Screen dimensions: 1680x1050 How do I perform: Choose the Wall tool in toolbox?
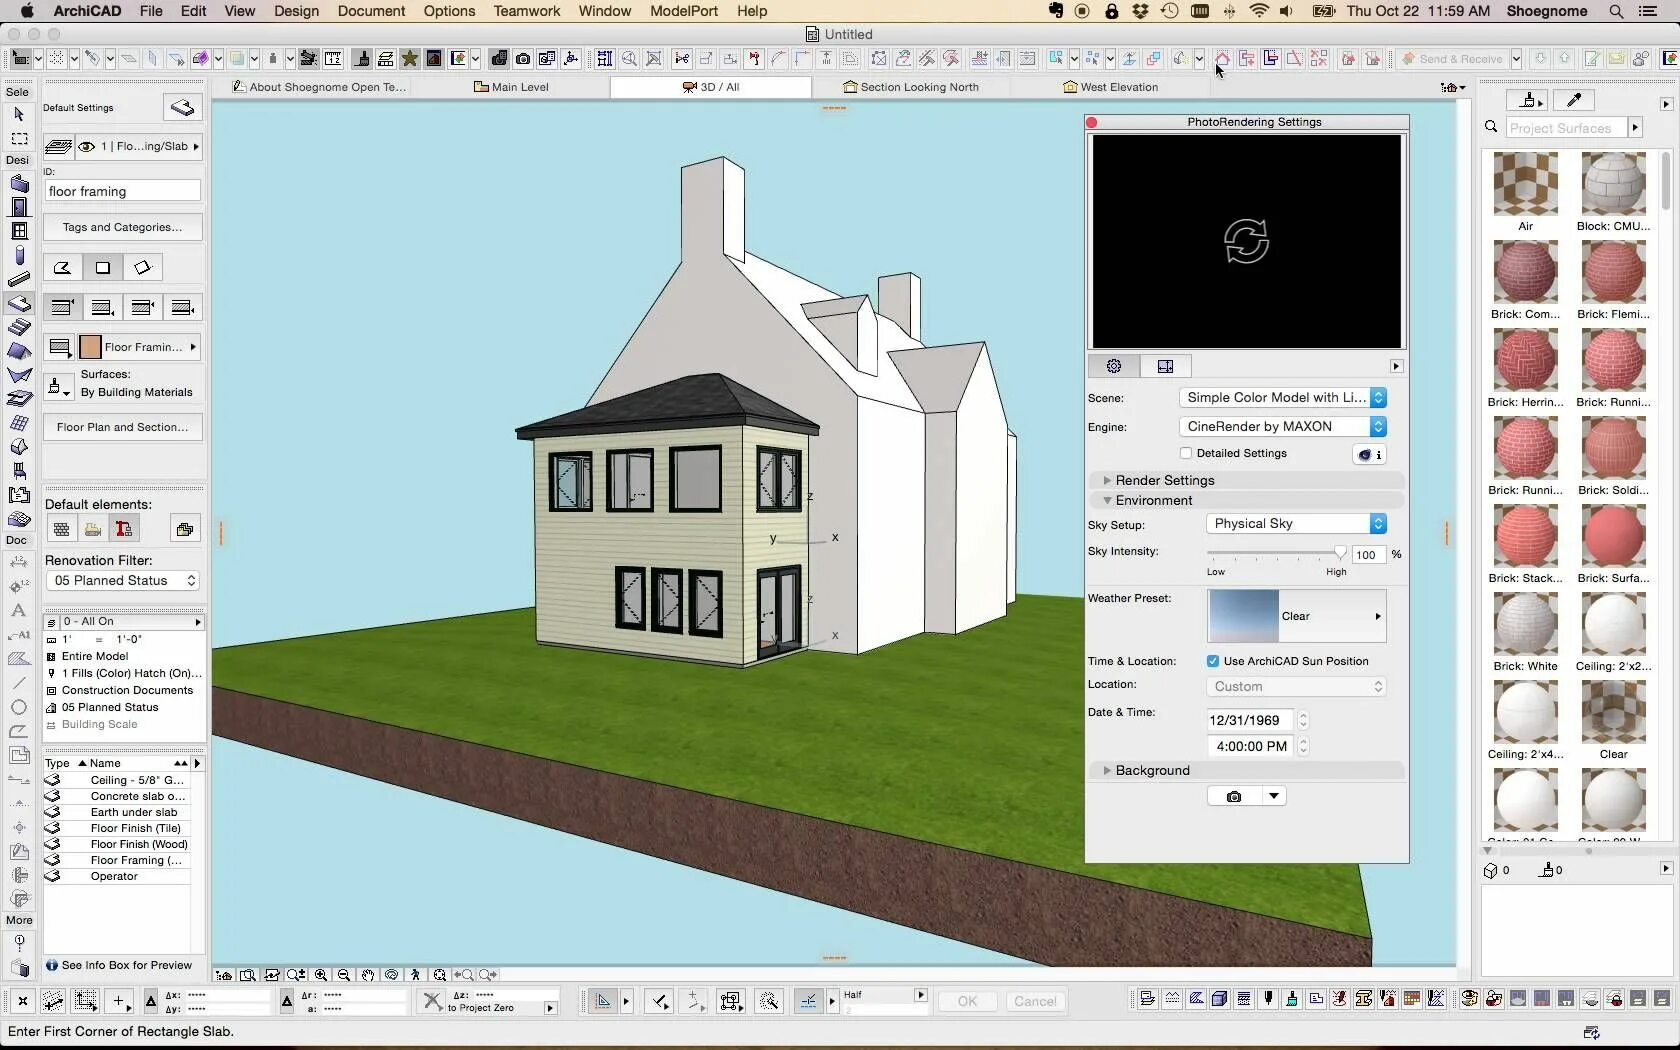click(19, 184)
